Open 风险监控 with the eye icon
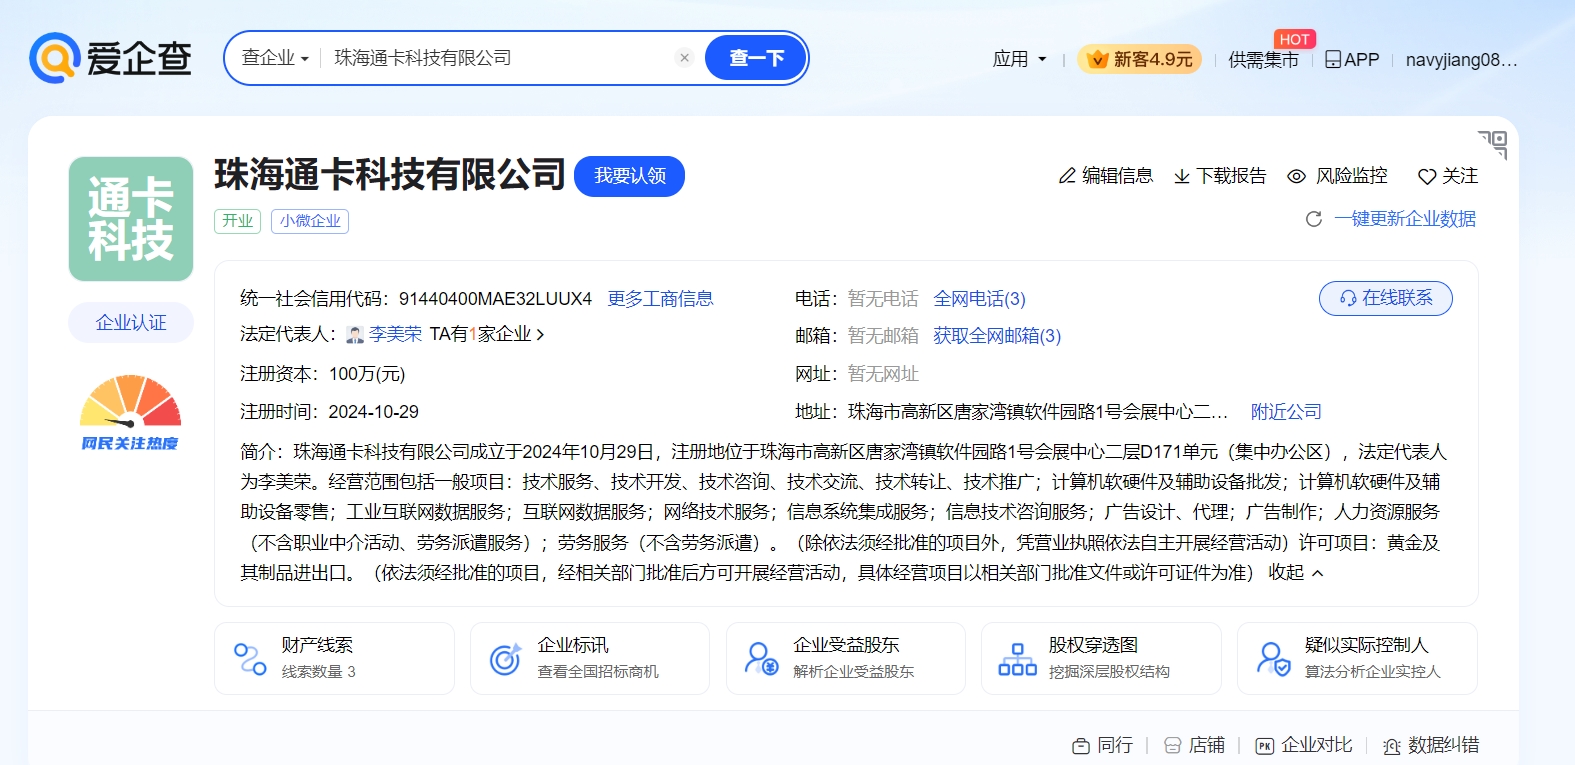 point(1337,176)
